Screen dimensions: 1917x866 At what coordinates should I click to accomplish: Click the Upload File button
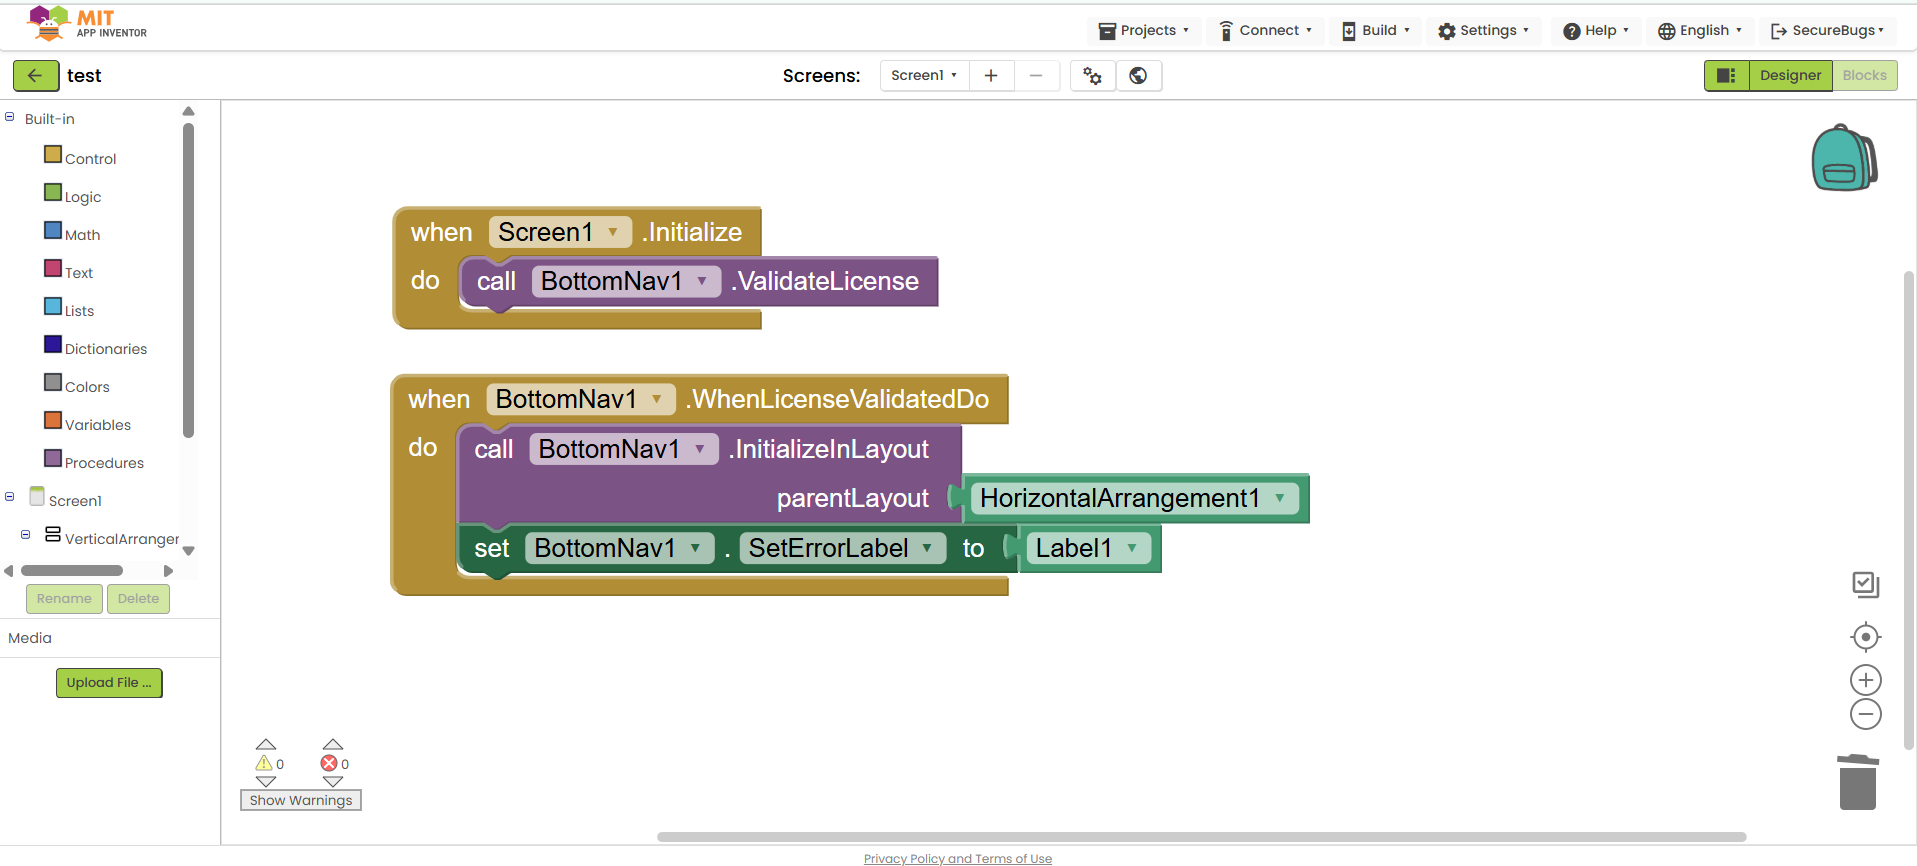[x=109, y=683]
